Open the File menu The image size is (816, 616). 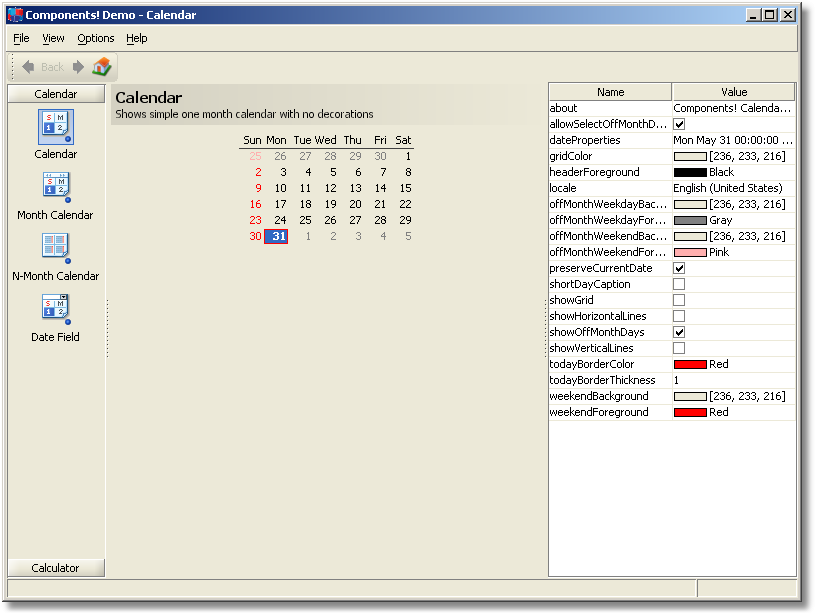21,38
